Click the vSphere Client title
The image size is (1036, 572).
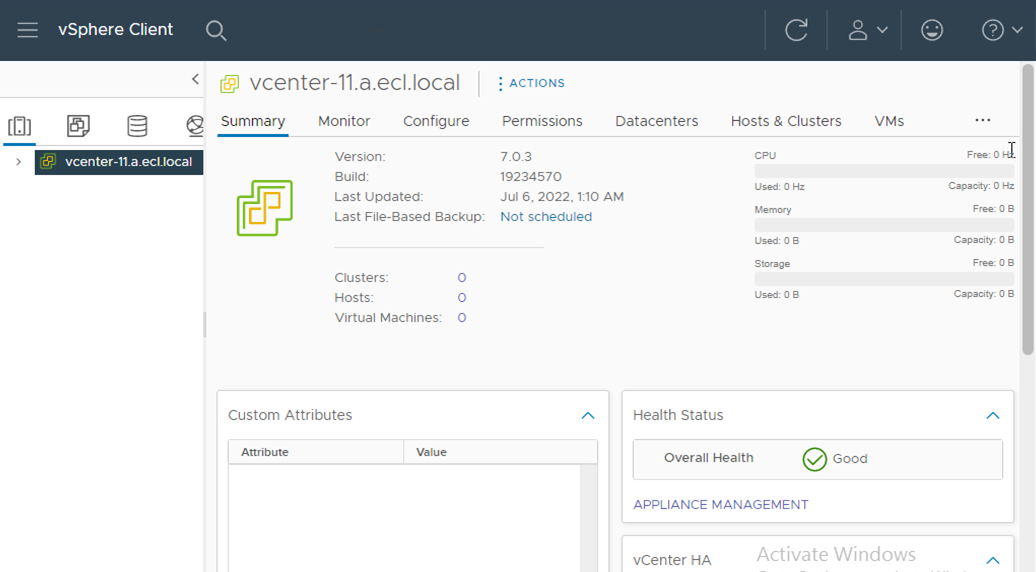pos(116,30)
